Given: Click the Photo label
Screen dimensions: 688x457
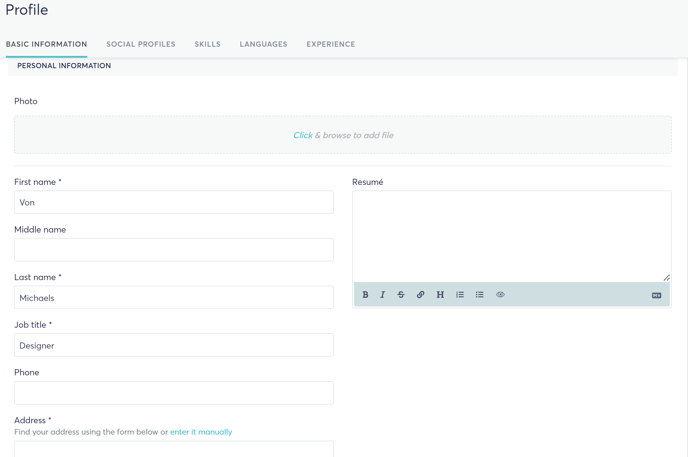Looking at the screenshot, I should coord(26,101).
